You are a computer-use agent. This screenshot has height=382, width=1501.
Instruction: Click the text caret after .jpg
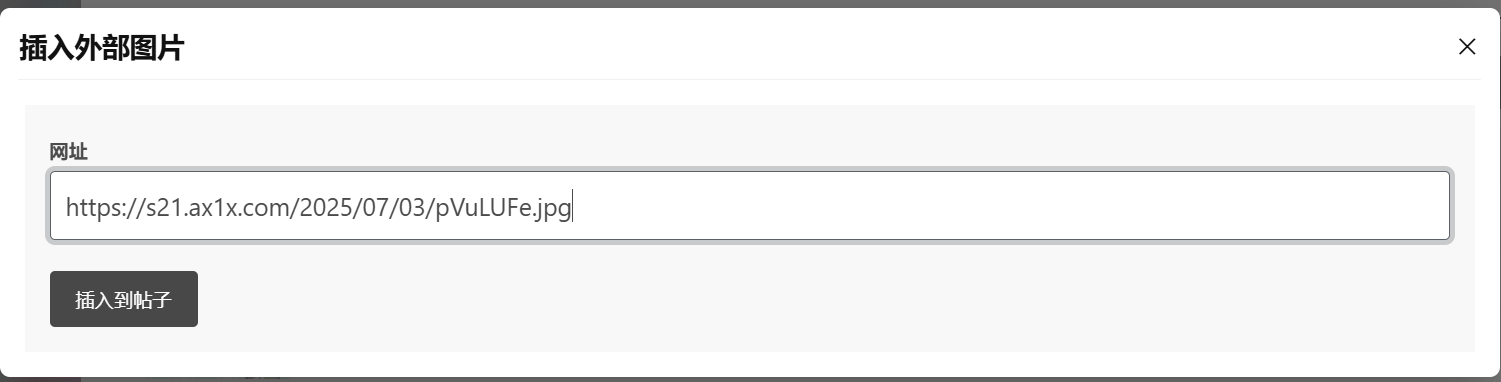click(x=572, y=208)
